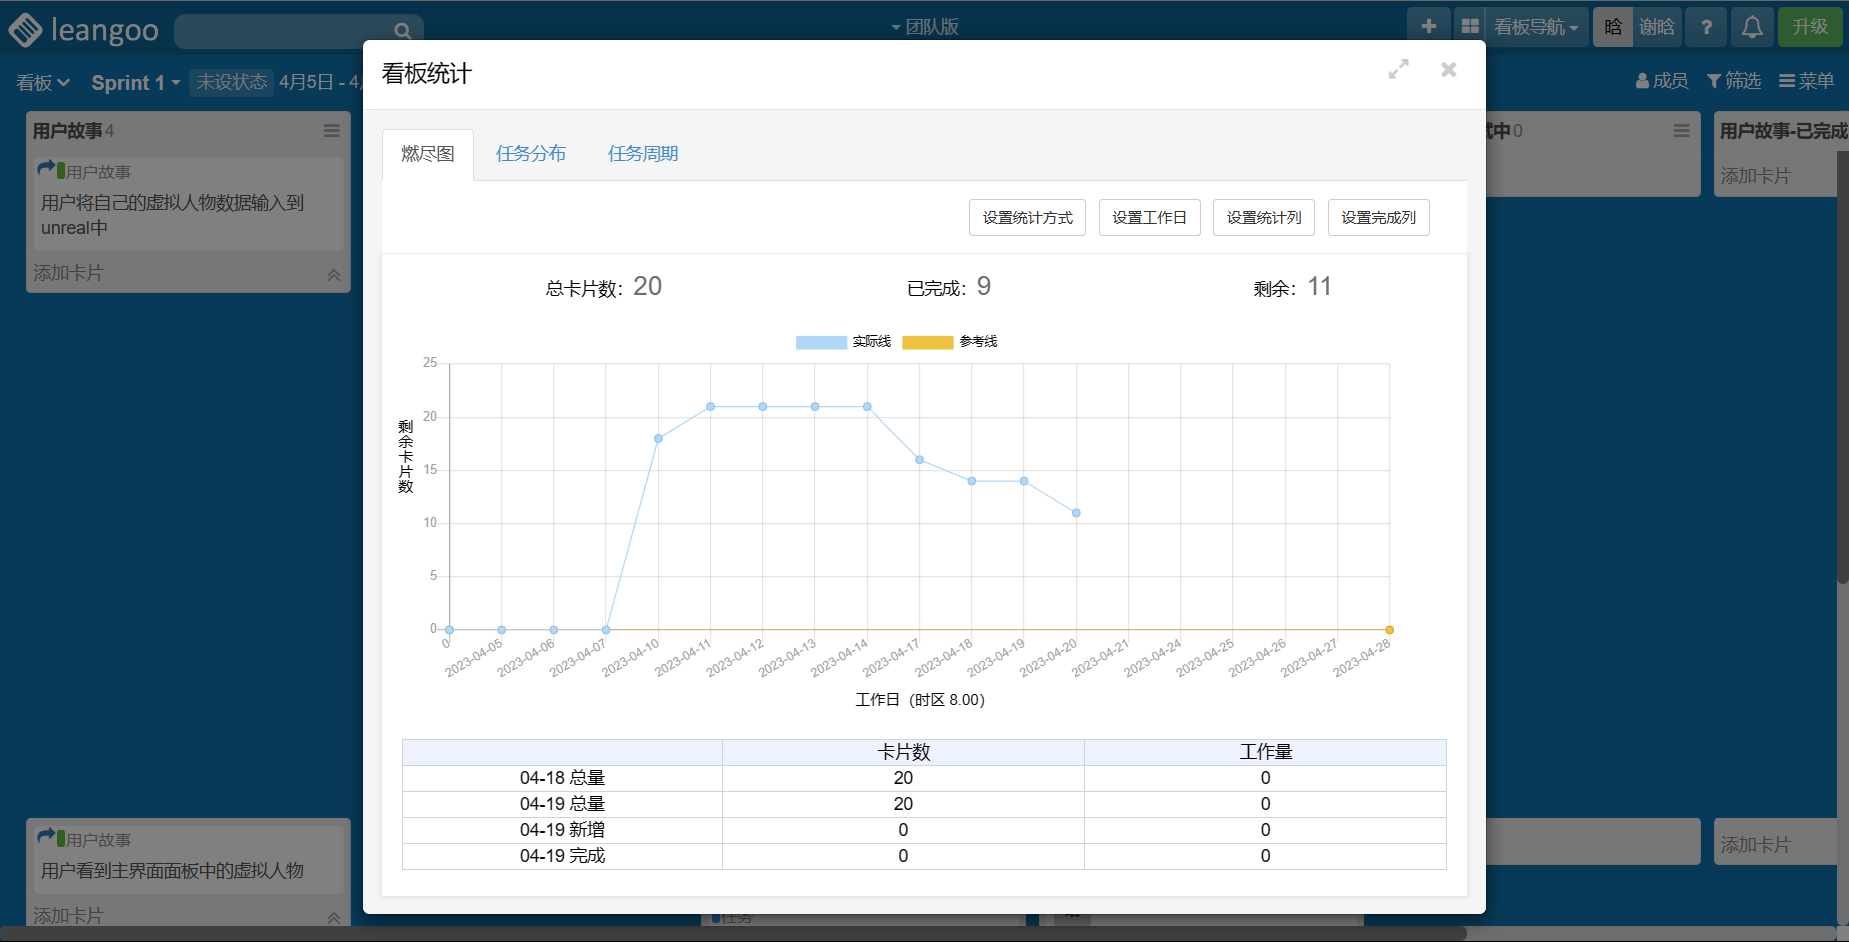
Task: Click the data point at 2023-04-20
Action: tap(1076, 513)
